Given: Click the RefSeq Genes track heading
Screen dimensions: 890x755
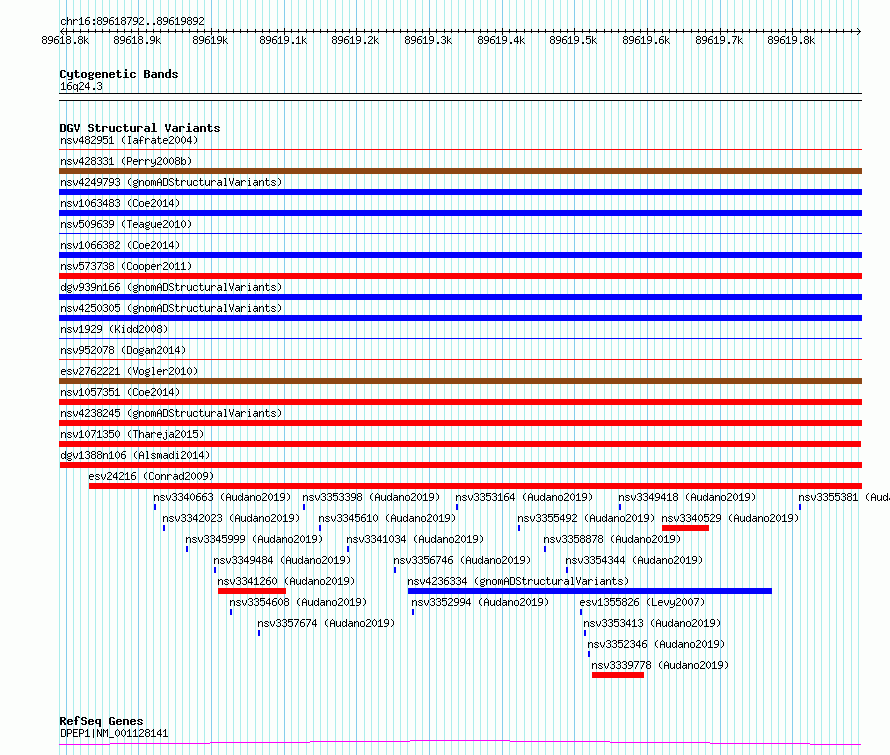Looking at the screenshot, I should click(101, 721).
